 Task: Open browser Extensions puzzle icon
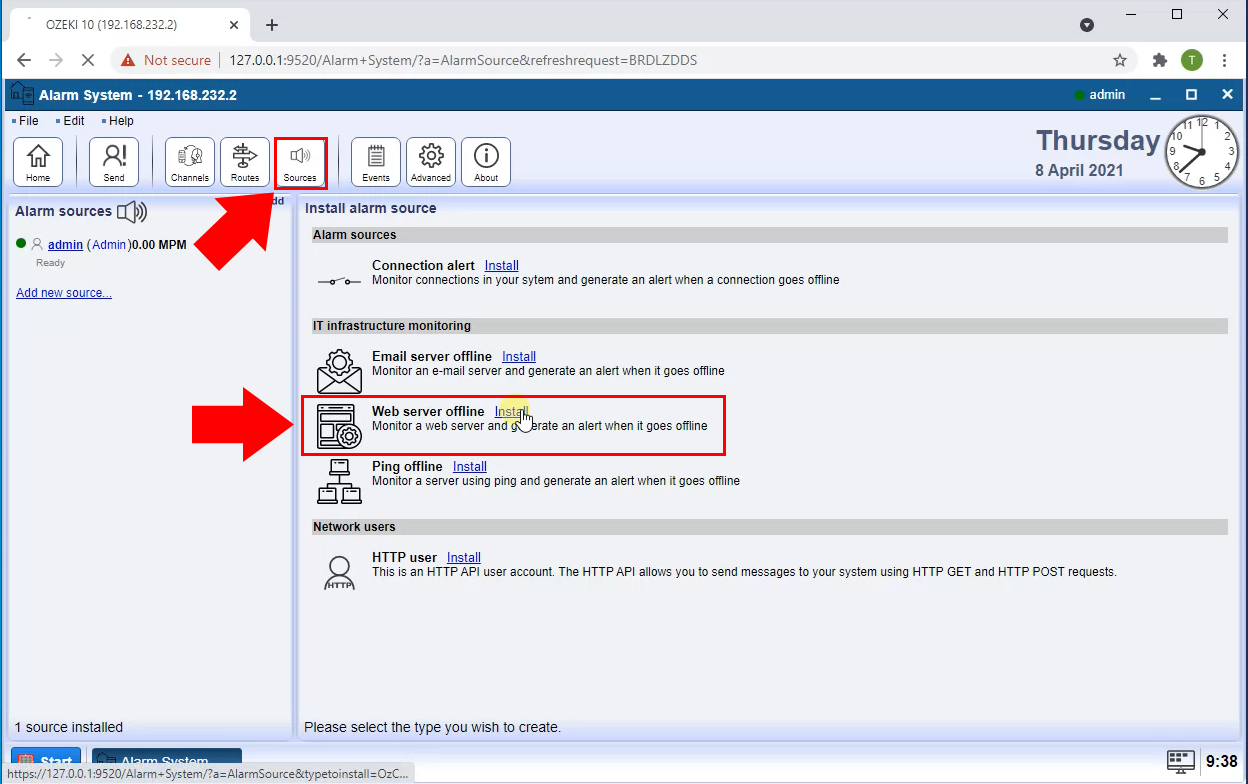pyautogui.click(x=1160, y=60)
